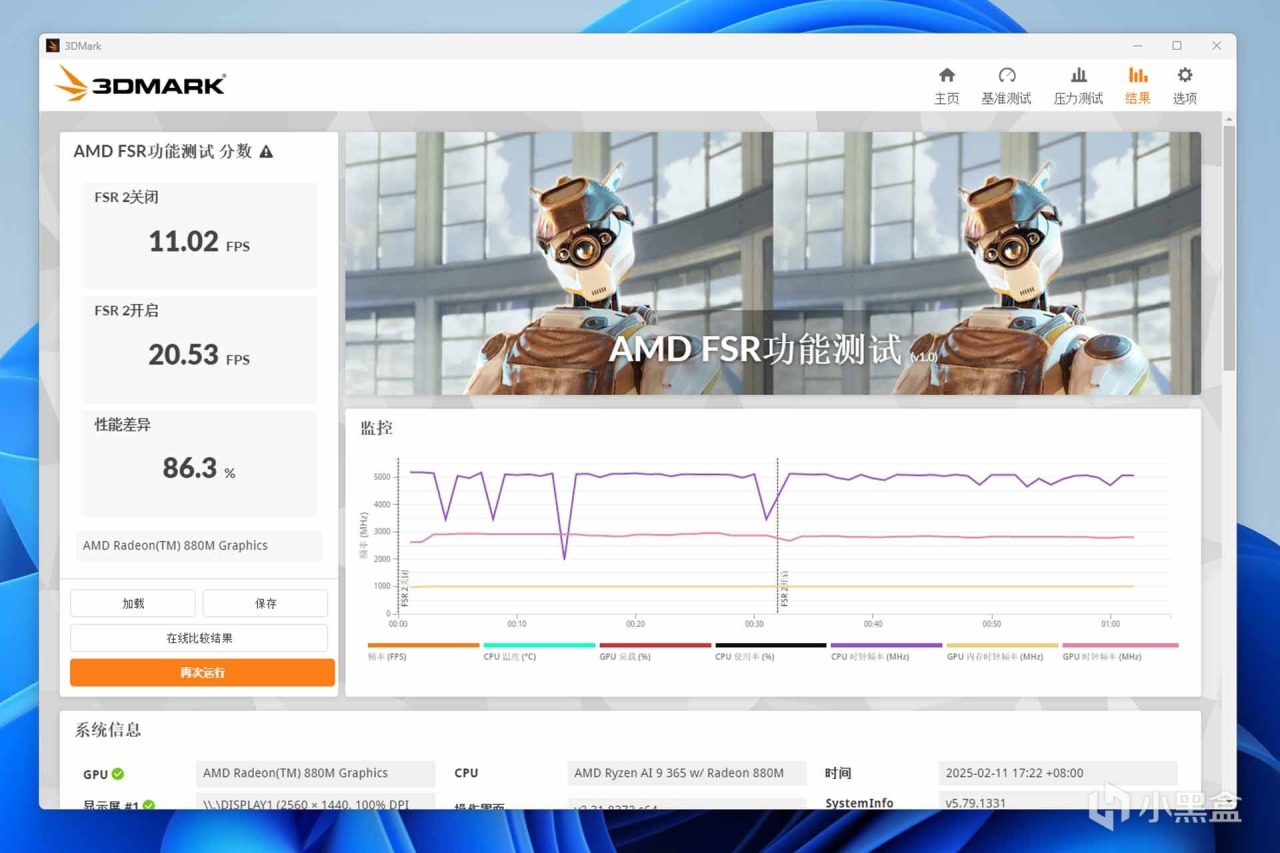The height and width of the screenshot is (853, 1280).
Task: Open the 压力测试 stress test tab
Action: pyautogui.click(x=1078, y=86)
